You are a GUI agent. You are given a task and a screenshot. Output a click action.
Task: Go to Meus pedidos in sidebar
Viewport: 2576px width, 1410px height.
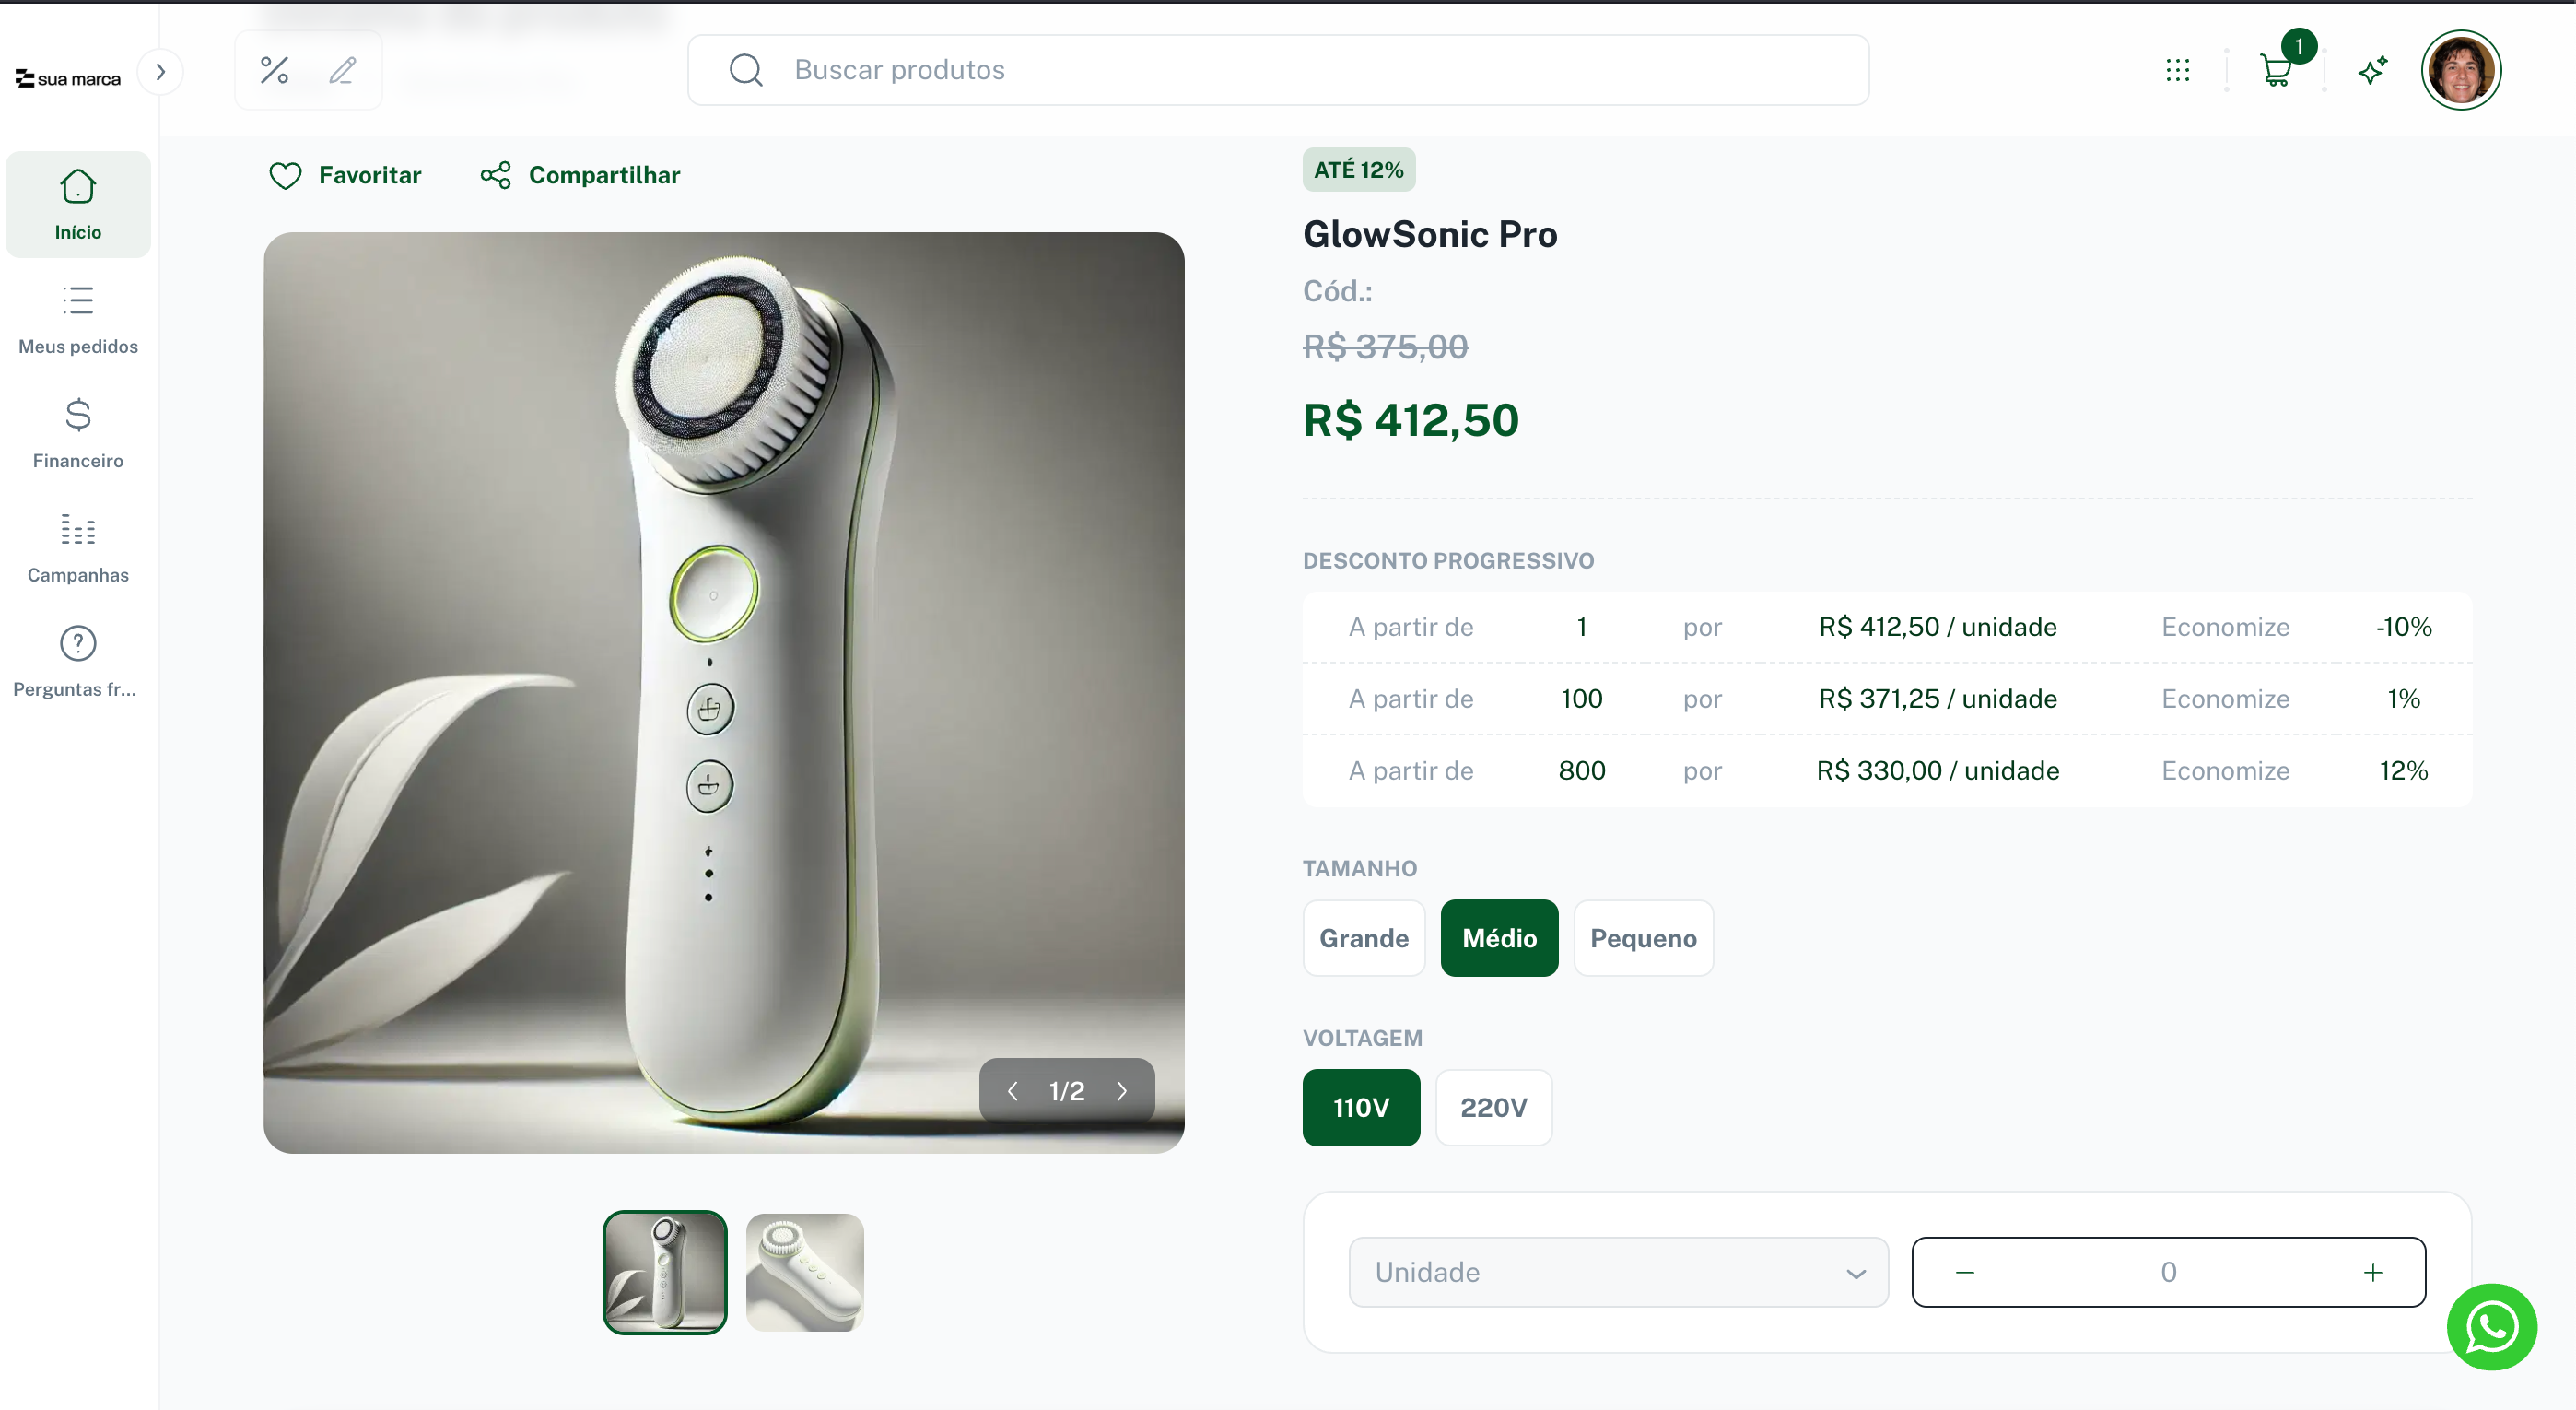coord(78,319)
